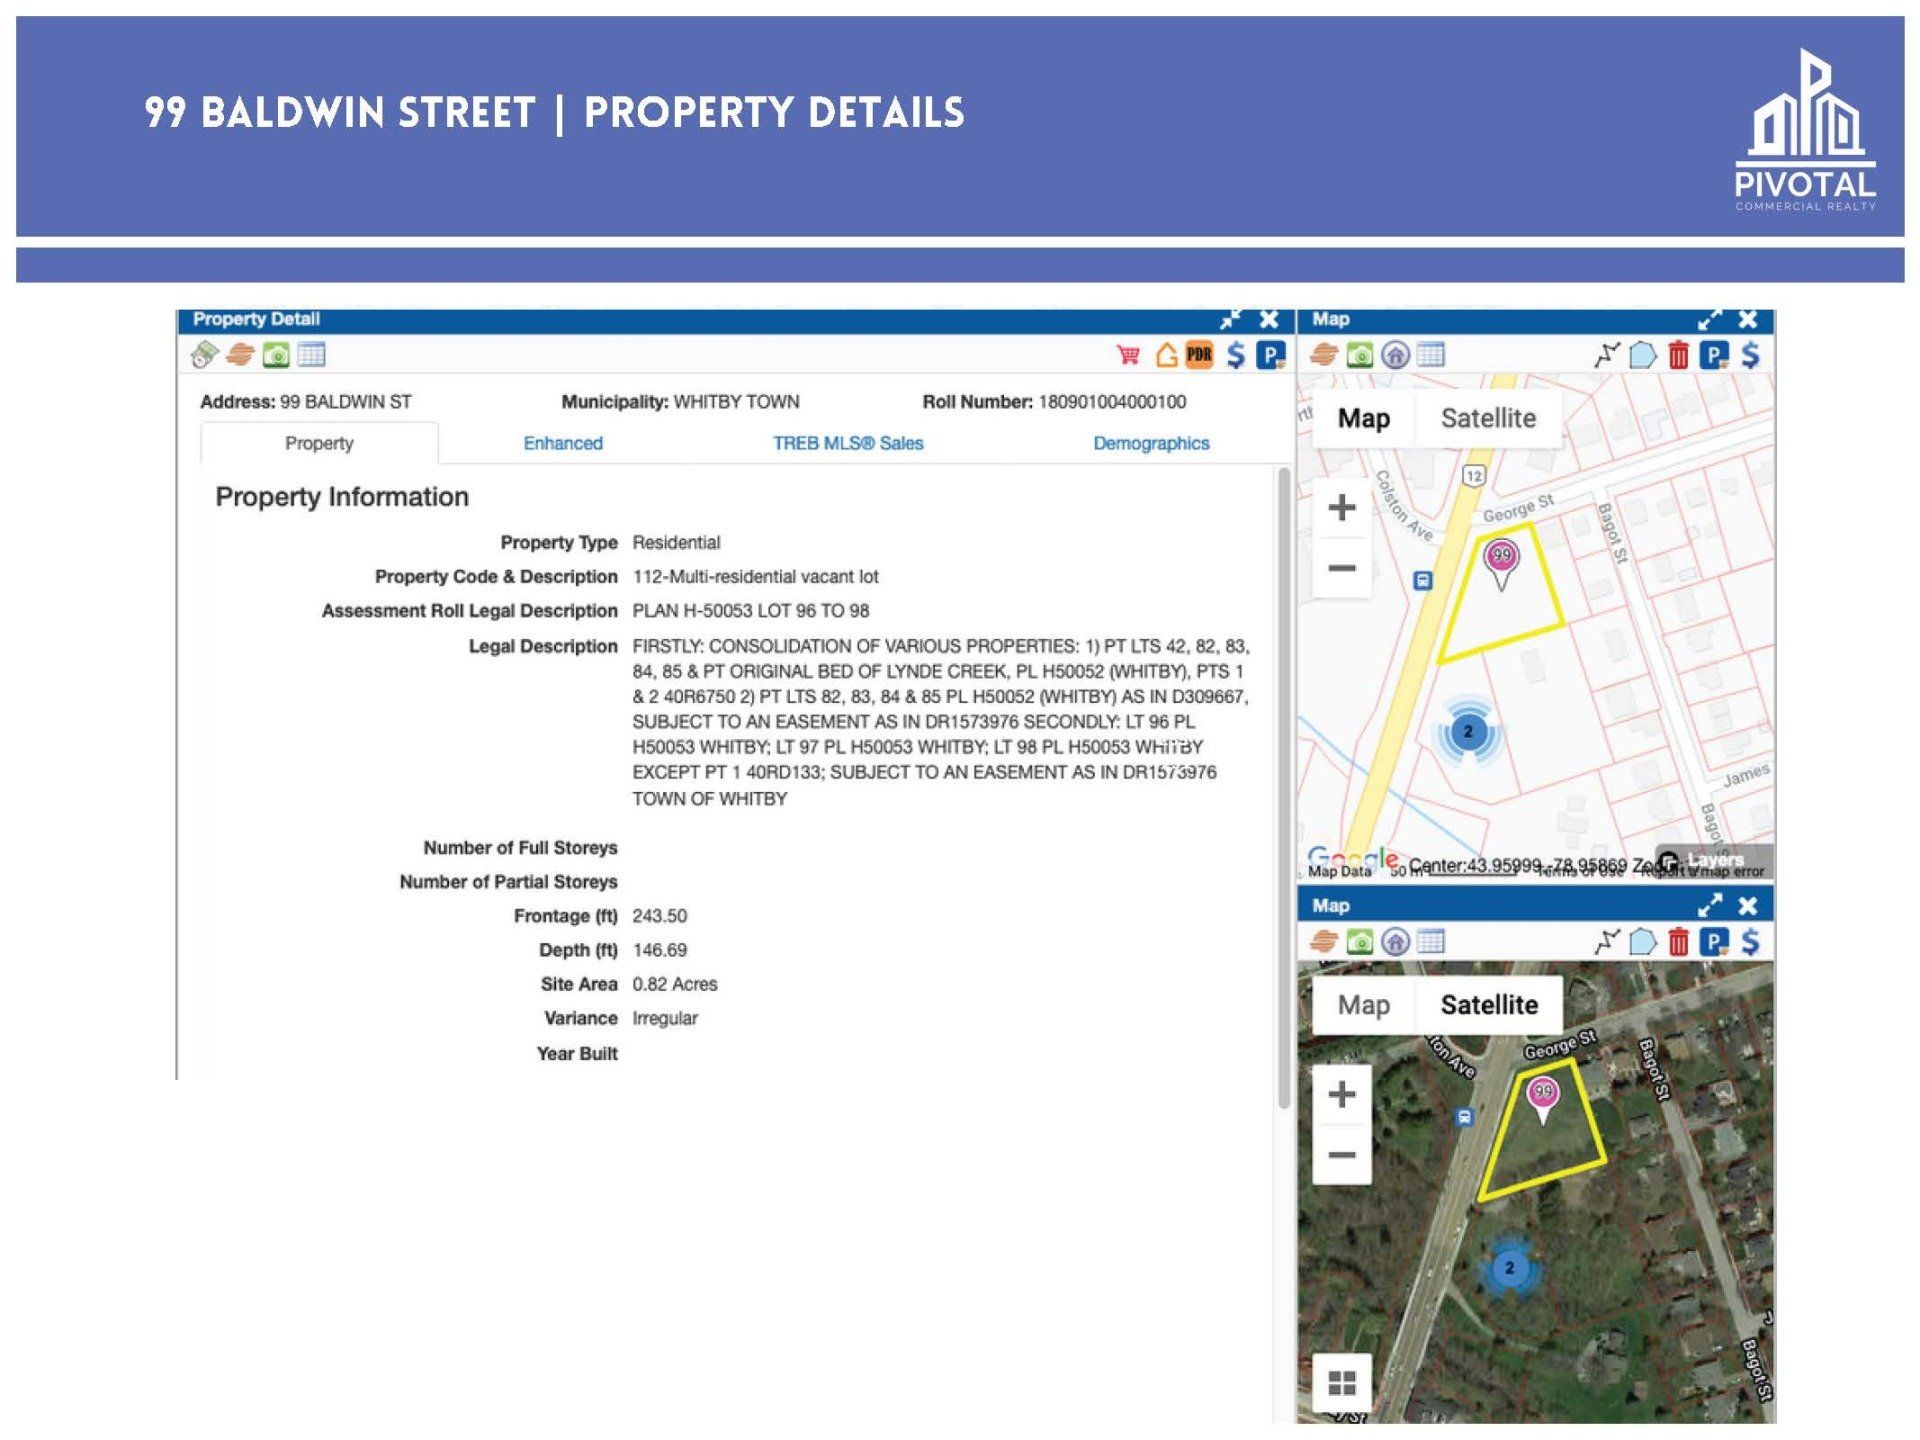Viewport: 1920px width, 1440px height.
Task: Zoom out on the upper map
Action: point(1342,568)
